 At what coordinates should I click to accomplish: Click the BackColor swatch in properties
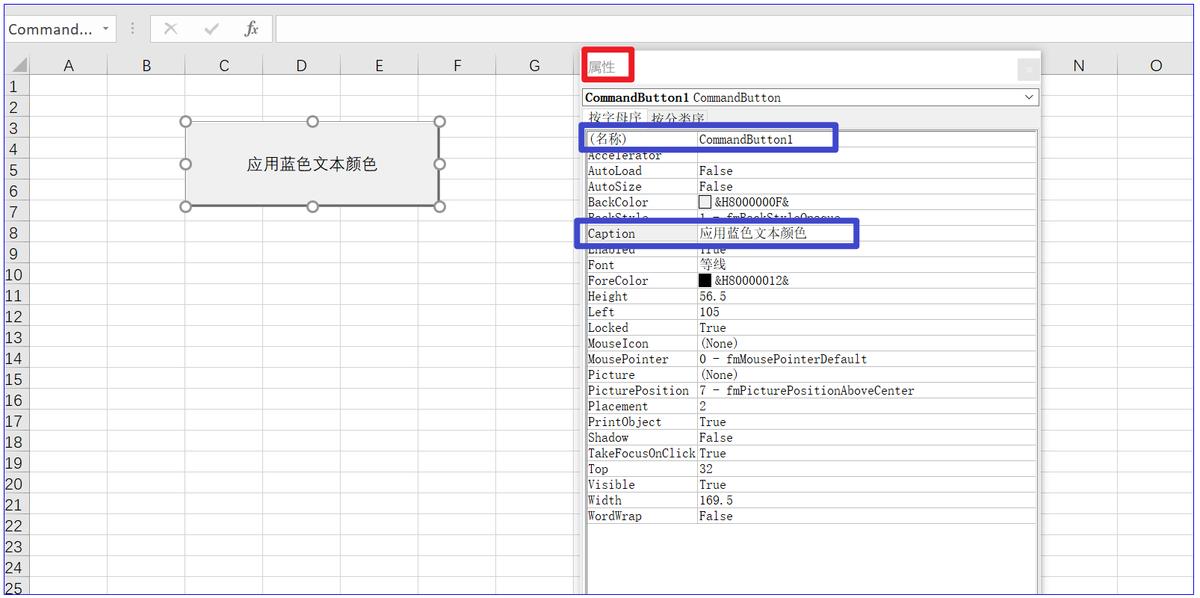705,202
